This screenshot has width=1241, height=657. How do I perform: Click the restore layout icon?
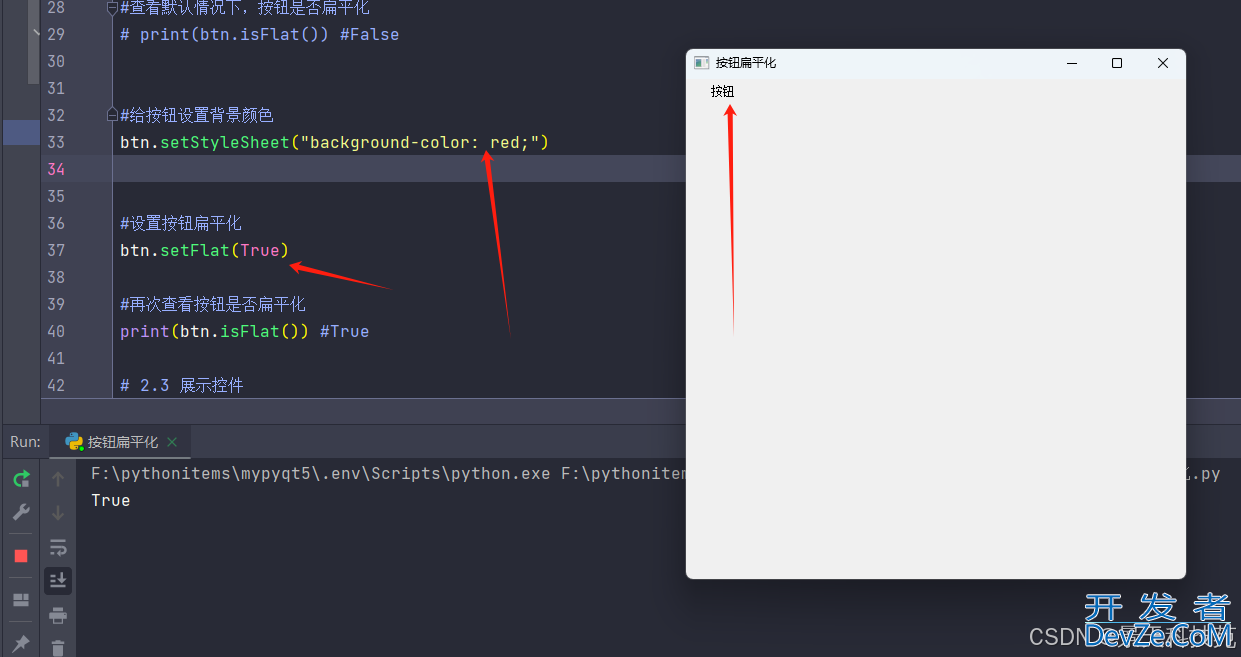(x=21, y=600)
